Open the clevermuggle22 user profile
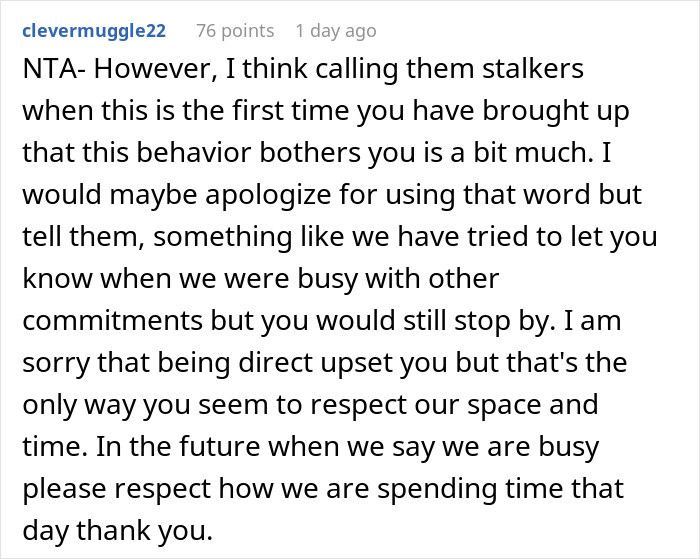Viewport: 700px width, 559px height. click(x=94, y=31)
